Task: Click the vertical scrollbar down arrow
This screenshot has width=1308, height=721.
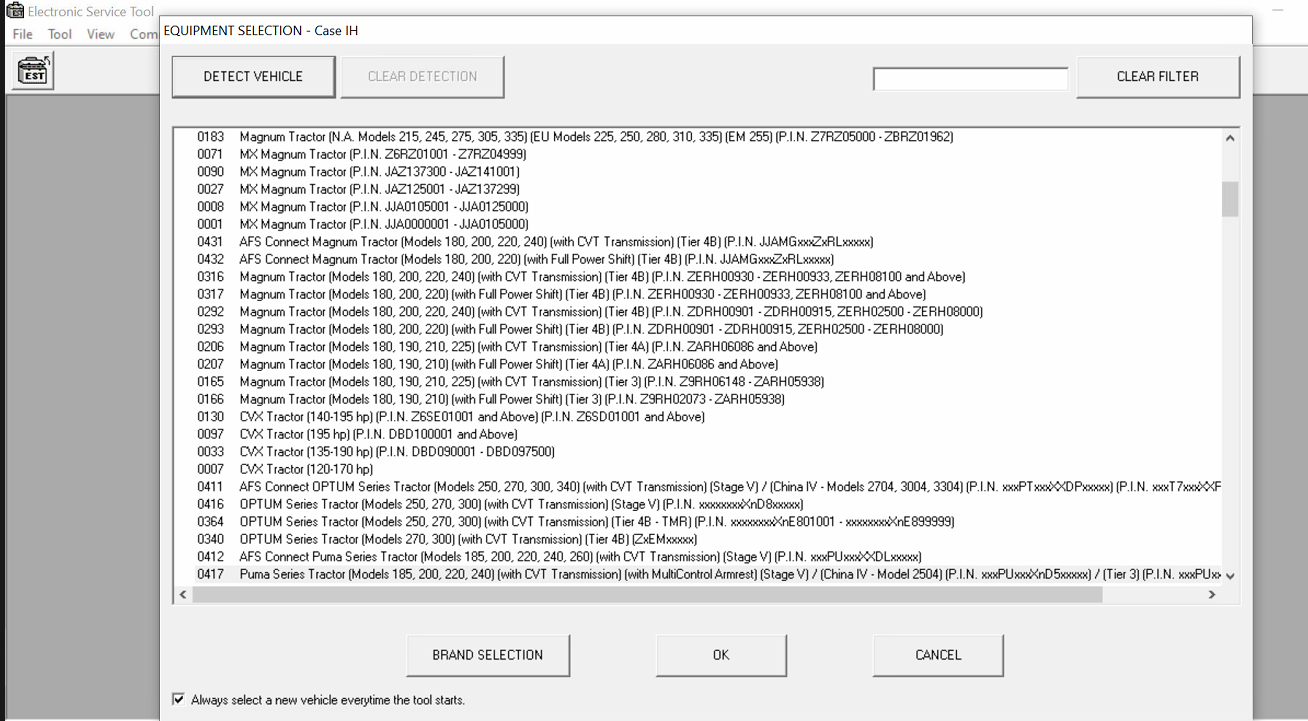Action: coord(1230,576)
